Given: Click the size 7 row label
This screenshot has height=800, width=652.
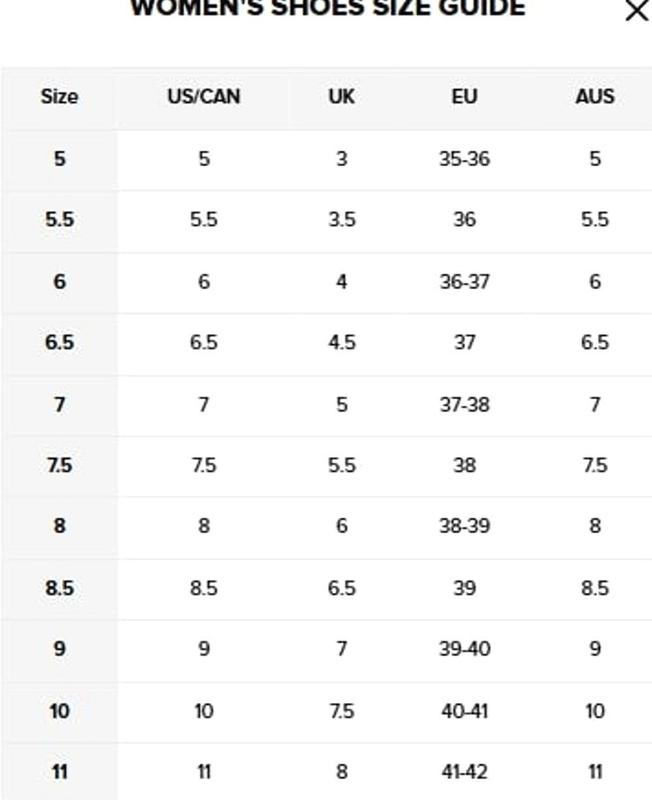Looking at the screenshot, I should (59, 404).
